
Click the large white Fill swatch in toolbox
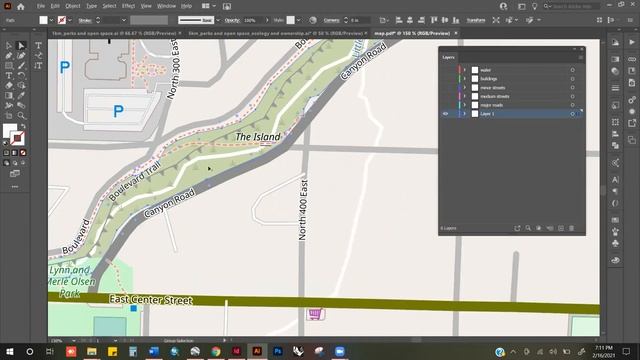(10, 131)
